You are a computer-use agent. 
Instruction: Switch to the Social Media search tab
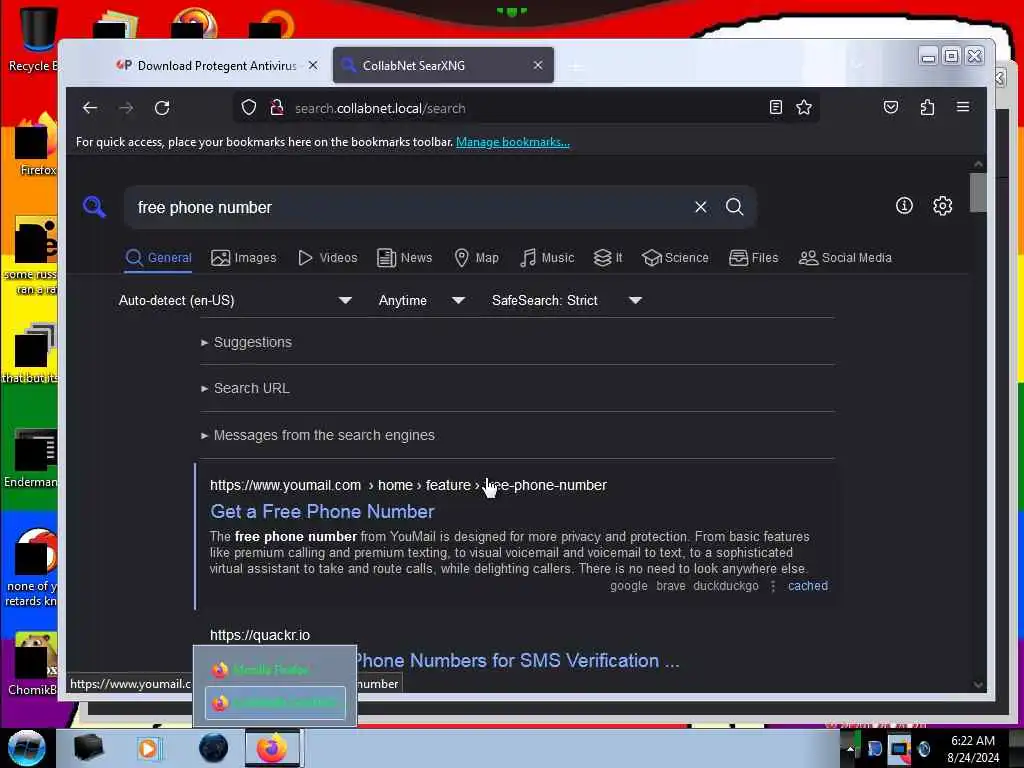(845, 258)
